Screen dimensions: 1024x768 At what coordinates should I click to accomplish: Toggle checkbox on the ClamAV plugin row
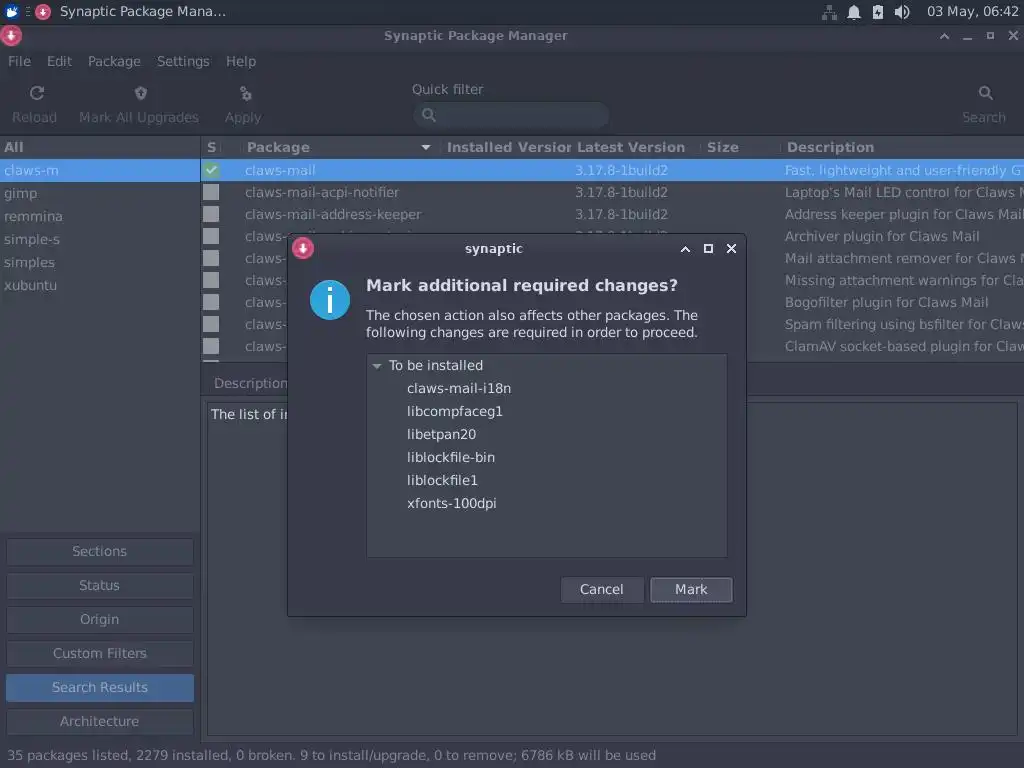click(211, 346)
